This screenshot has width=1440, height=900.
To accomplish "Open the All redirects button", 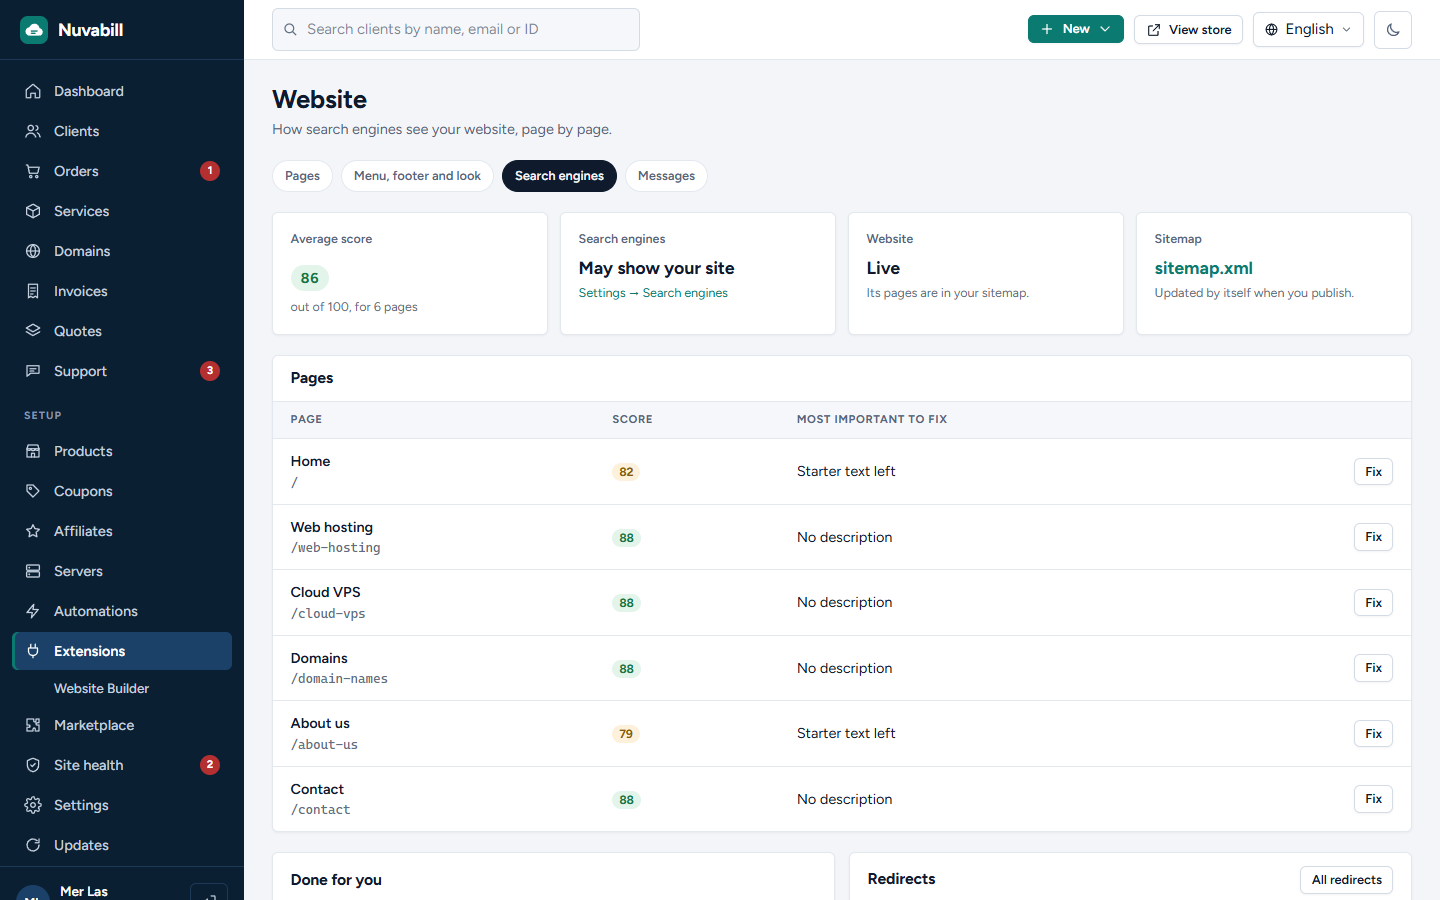I will point(1346,880).
